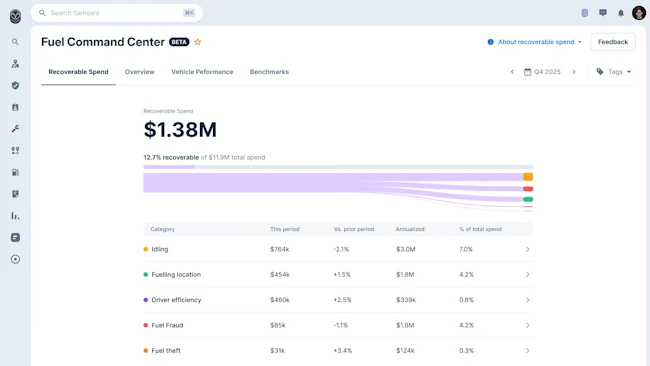Open the card icon in sidebar

pos(15,238)
